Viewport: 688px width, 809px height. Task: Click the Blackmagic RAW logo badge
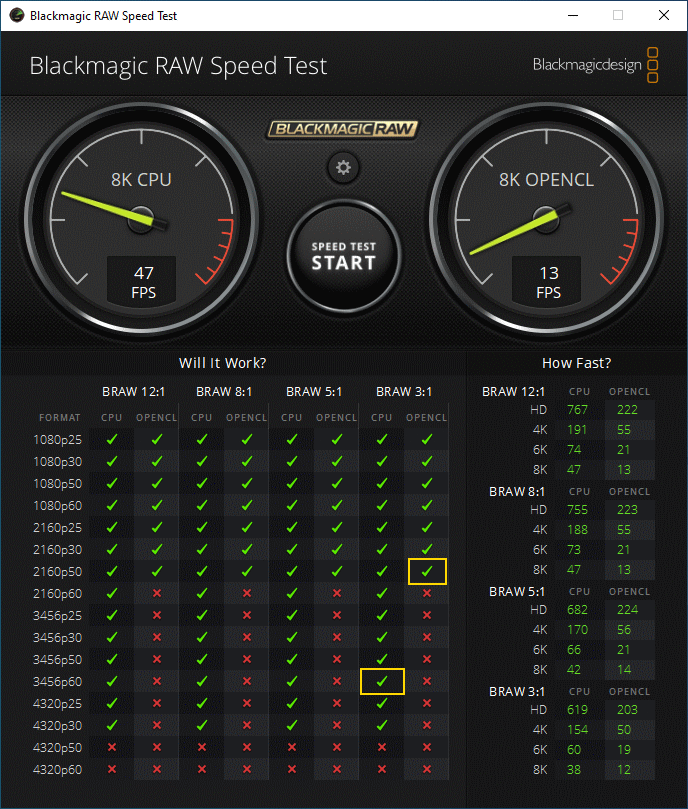tap(343, 128)
